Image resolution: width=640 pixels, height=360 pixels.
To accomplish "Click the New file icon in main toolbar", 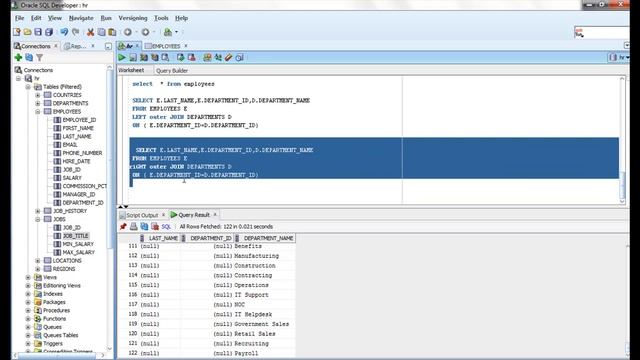I will pos(17,32).
